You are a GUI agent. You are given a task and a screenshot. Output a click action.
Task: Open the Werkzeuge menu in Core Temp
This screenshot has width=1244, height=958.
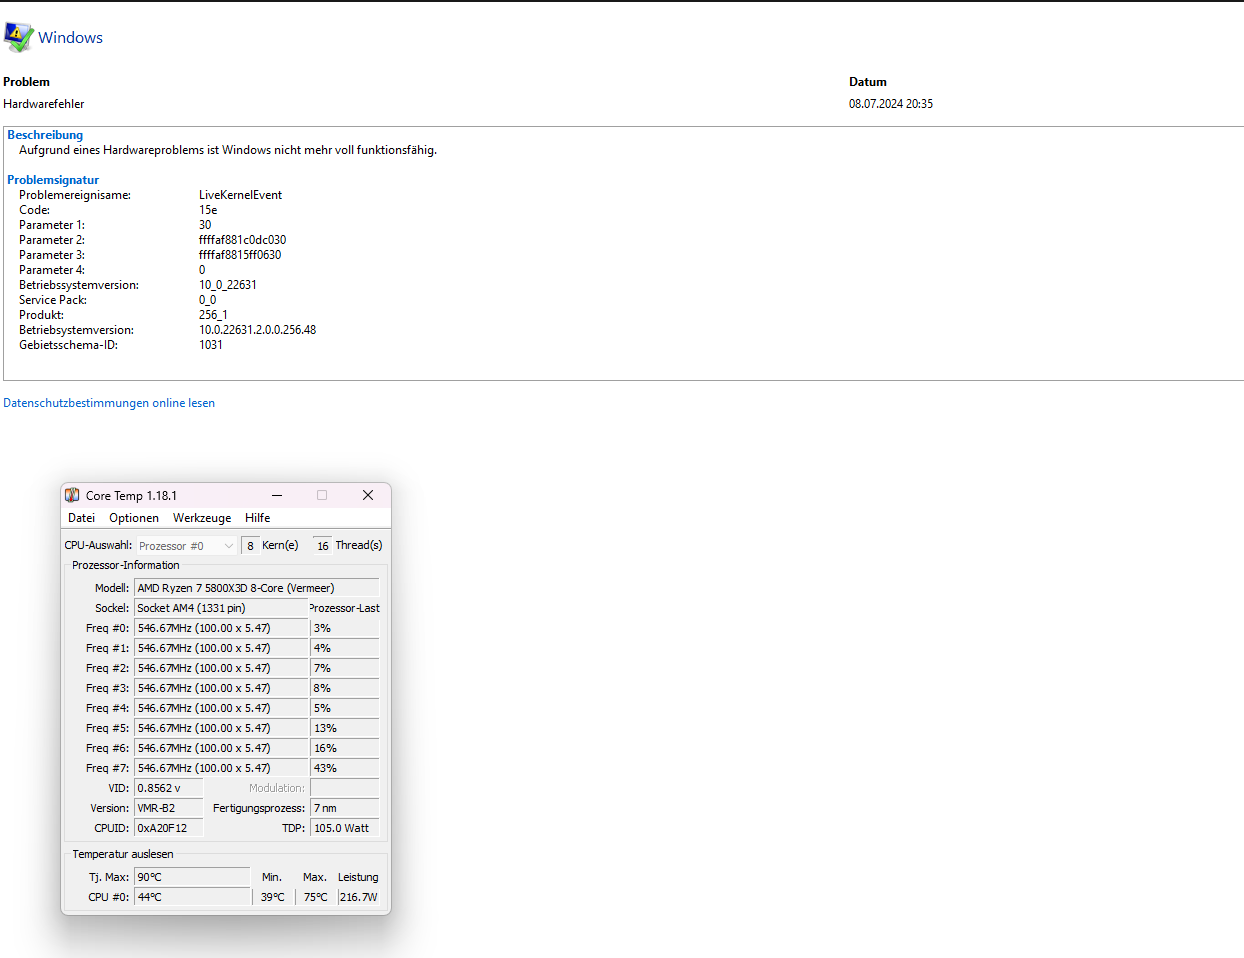click(x=202, y=518)
